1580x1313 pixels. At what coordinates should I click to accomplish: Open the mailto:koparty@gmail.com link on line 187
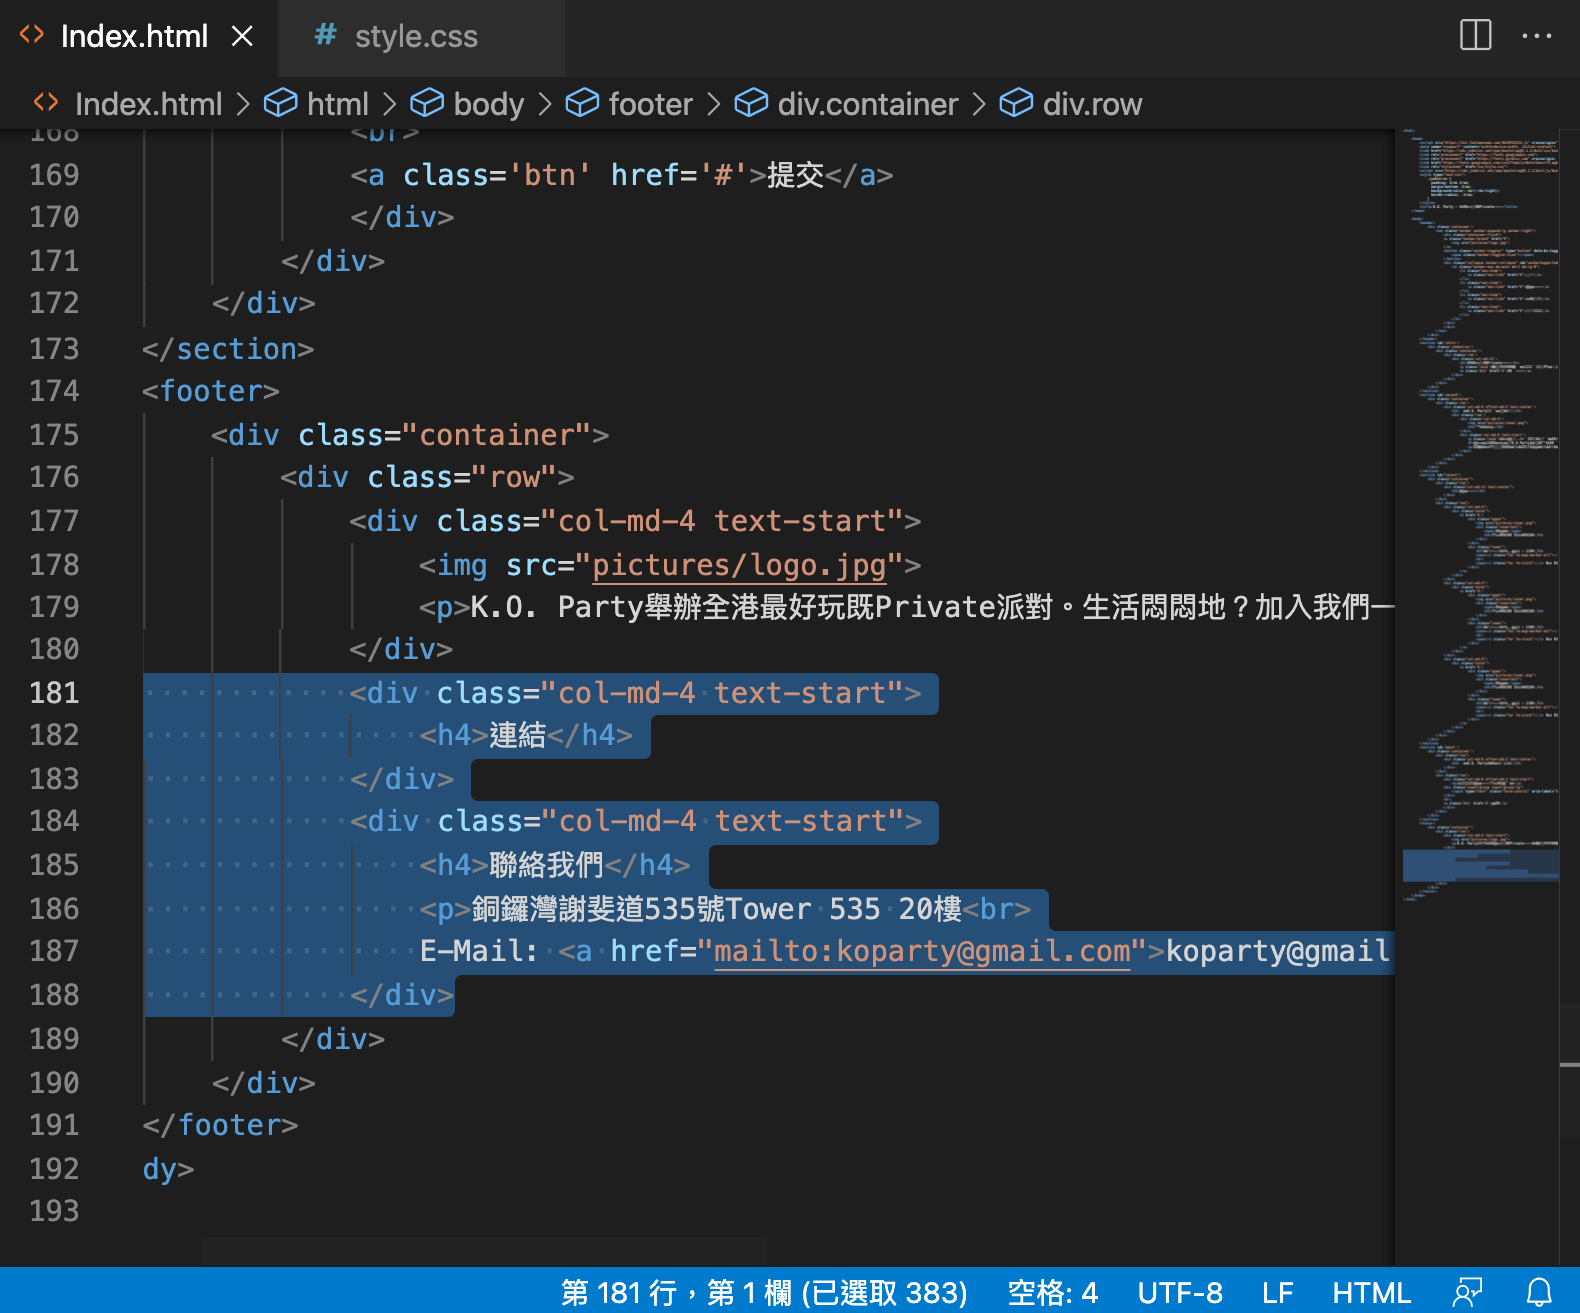point(922,951)
